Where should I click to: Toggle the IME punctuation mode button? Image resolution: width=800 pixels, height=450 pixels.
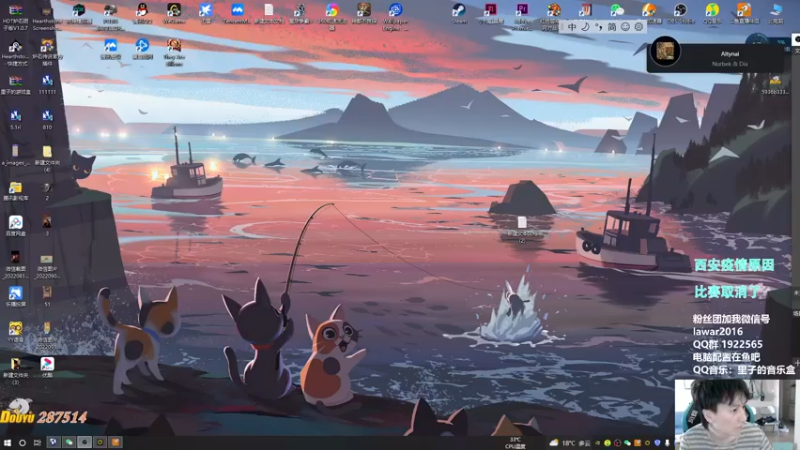click(x=598, y=27)
